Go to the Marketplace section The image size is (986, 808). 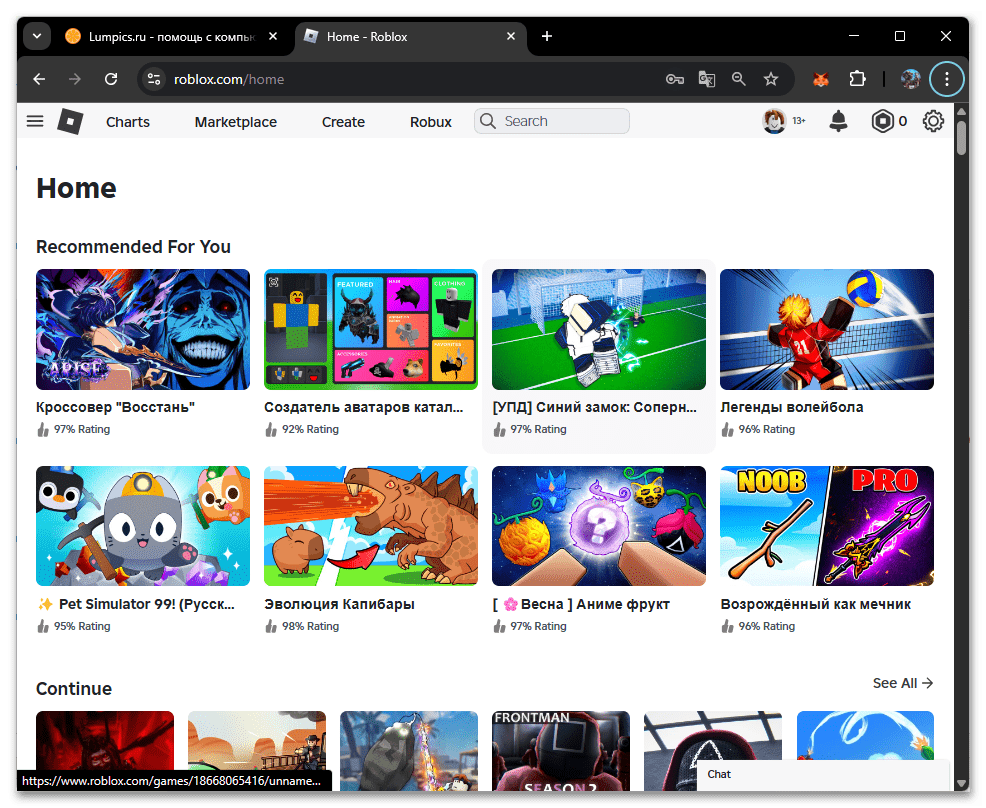[x=236, y=122]
